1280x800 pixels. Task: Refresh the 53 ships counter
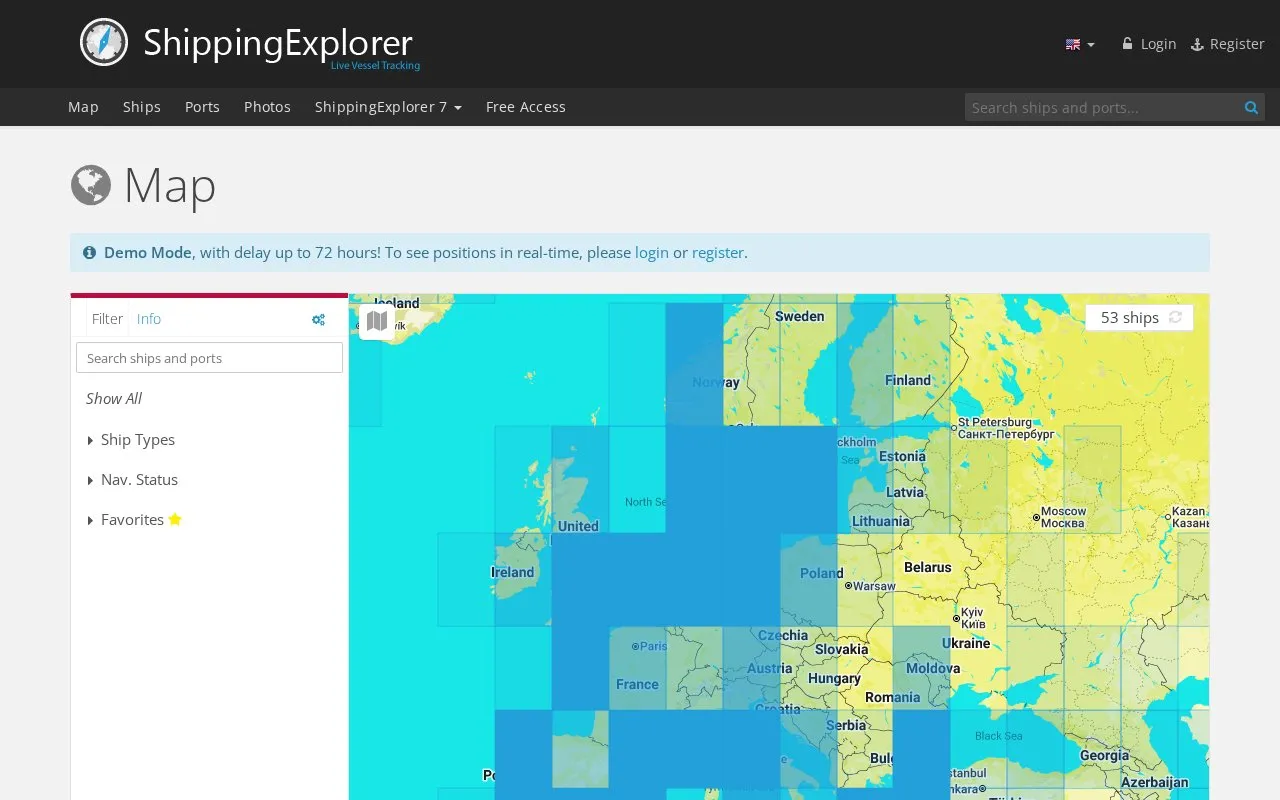point(1176,317)
